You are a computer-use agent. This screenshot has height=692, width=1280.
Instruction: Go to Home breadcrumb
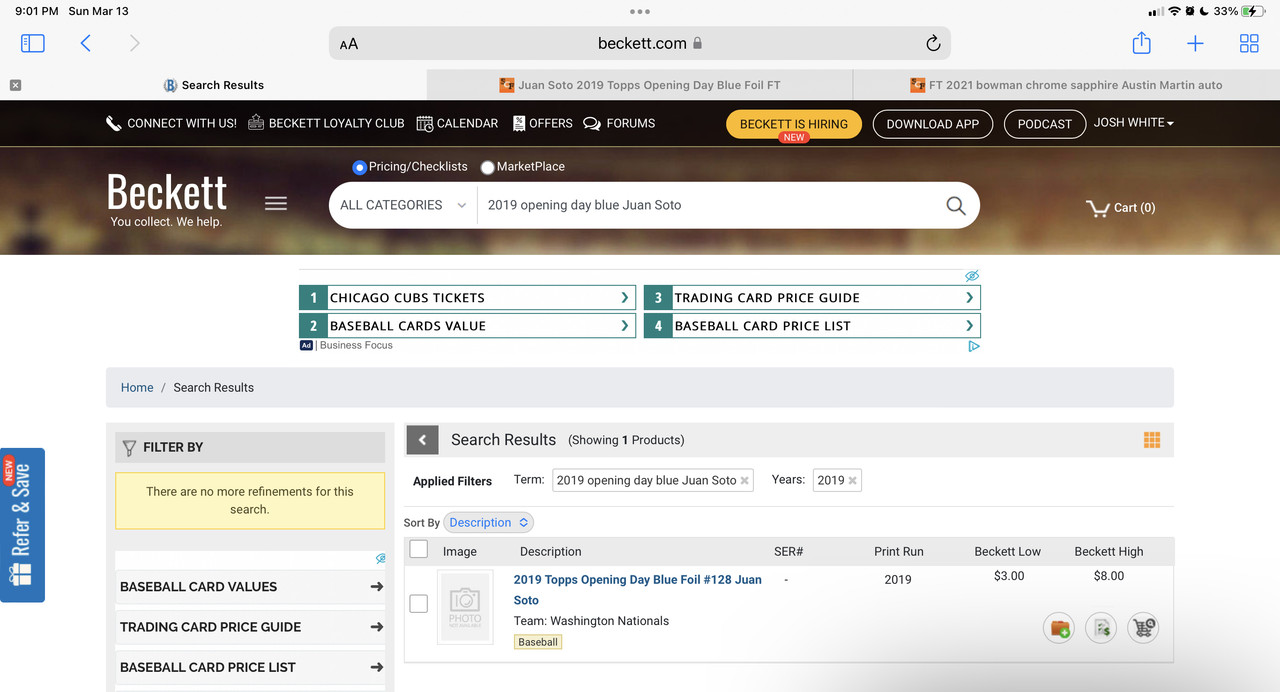coord(137,388)
